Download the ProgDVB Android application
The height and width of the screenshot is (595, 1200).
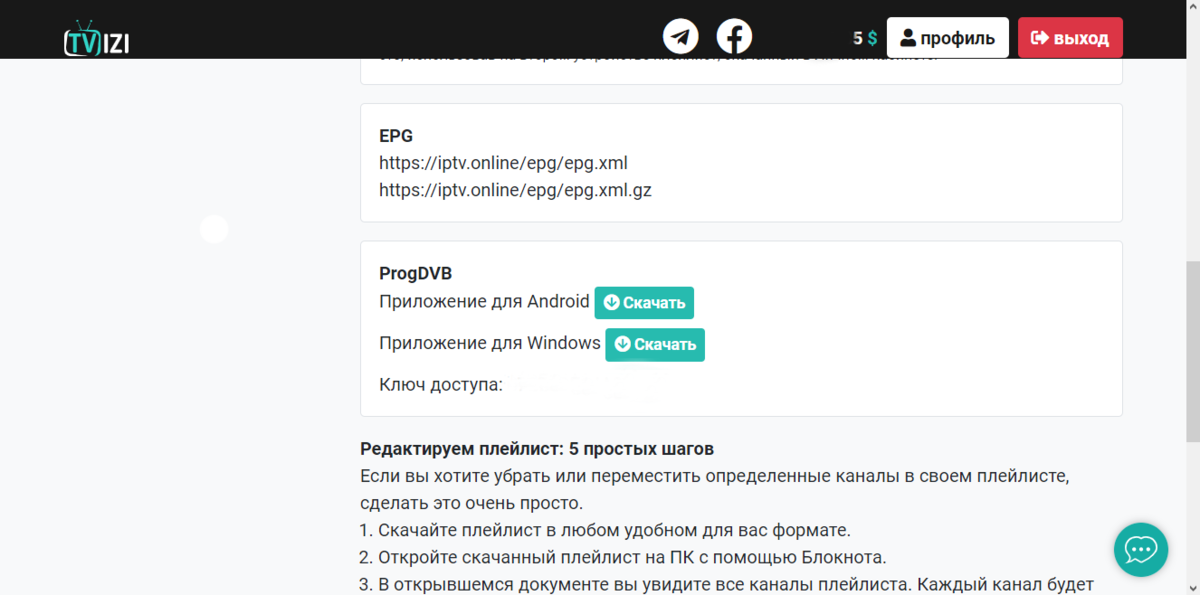643,302
